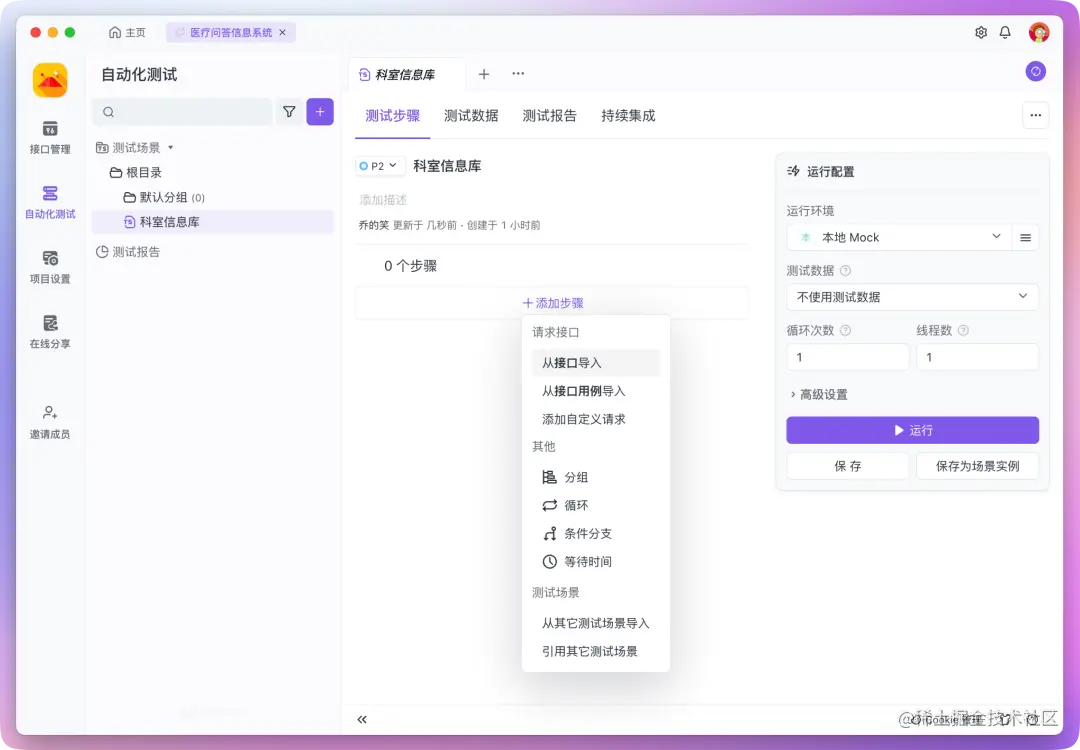Expand the 高级设置 section
This screenshot has width=1080, height=750.
(820, 393)
